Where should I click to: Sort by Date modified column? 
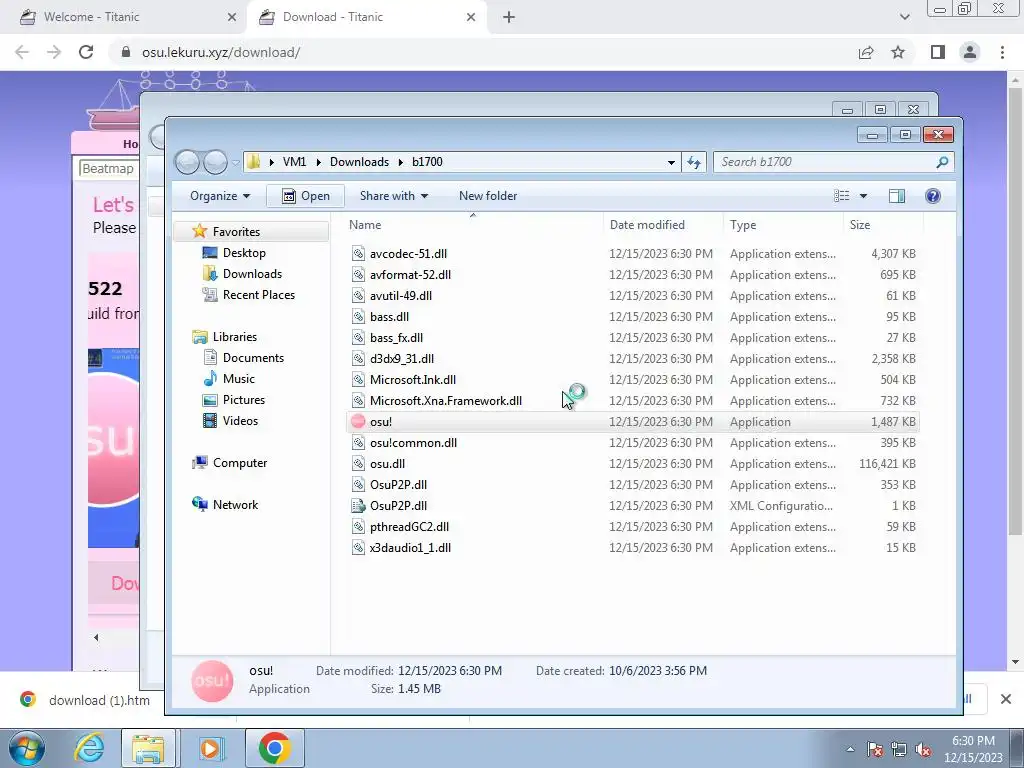647,225
